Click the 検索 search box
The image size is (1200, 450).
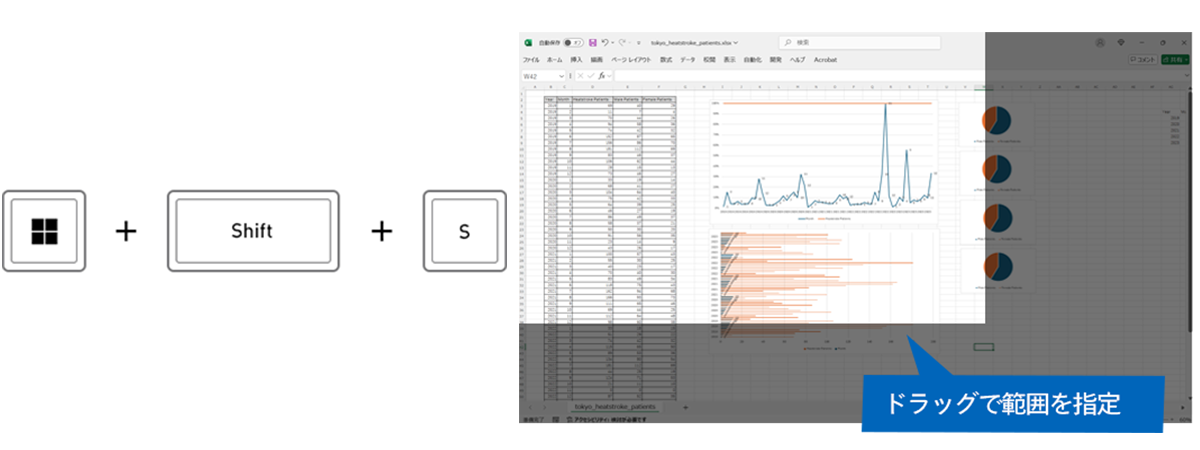click(860, 43)
